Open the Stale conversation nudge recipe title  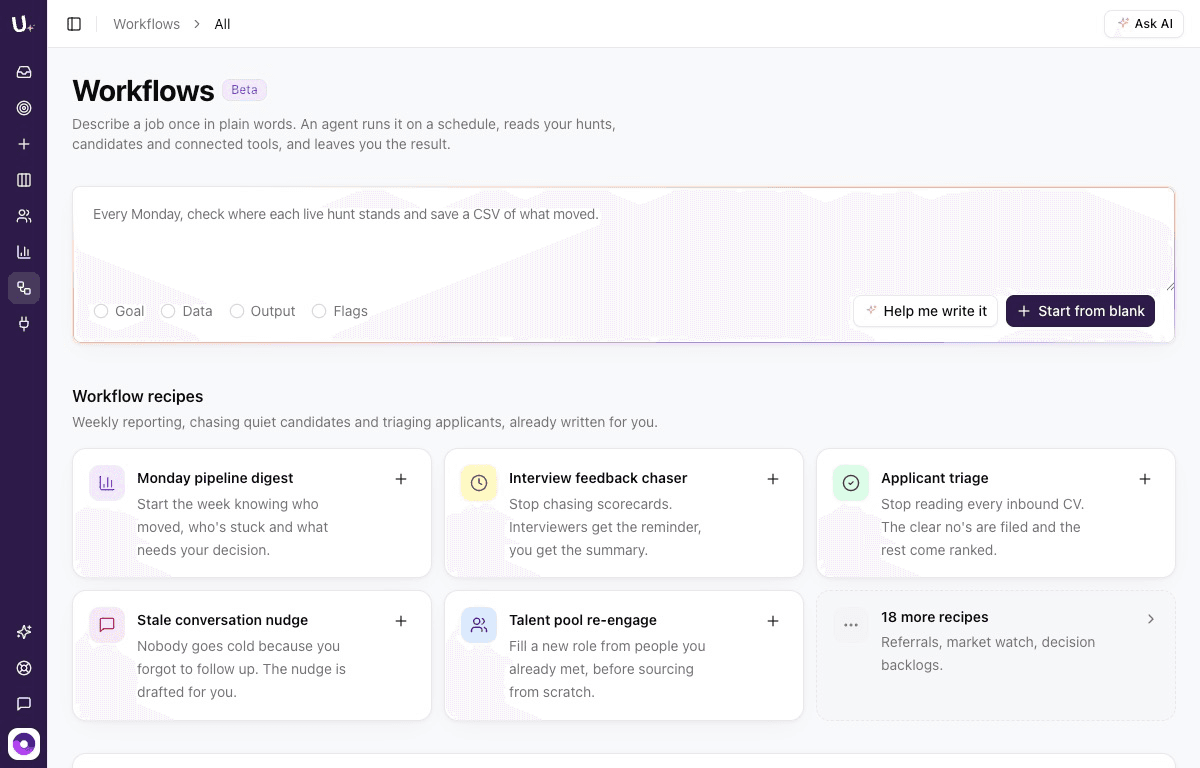[222, 620]
